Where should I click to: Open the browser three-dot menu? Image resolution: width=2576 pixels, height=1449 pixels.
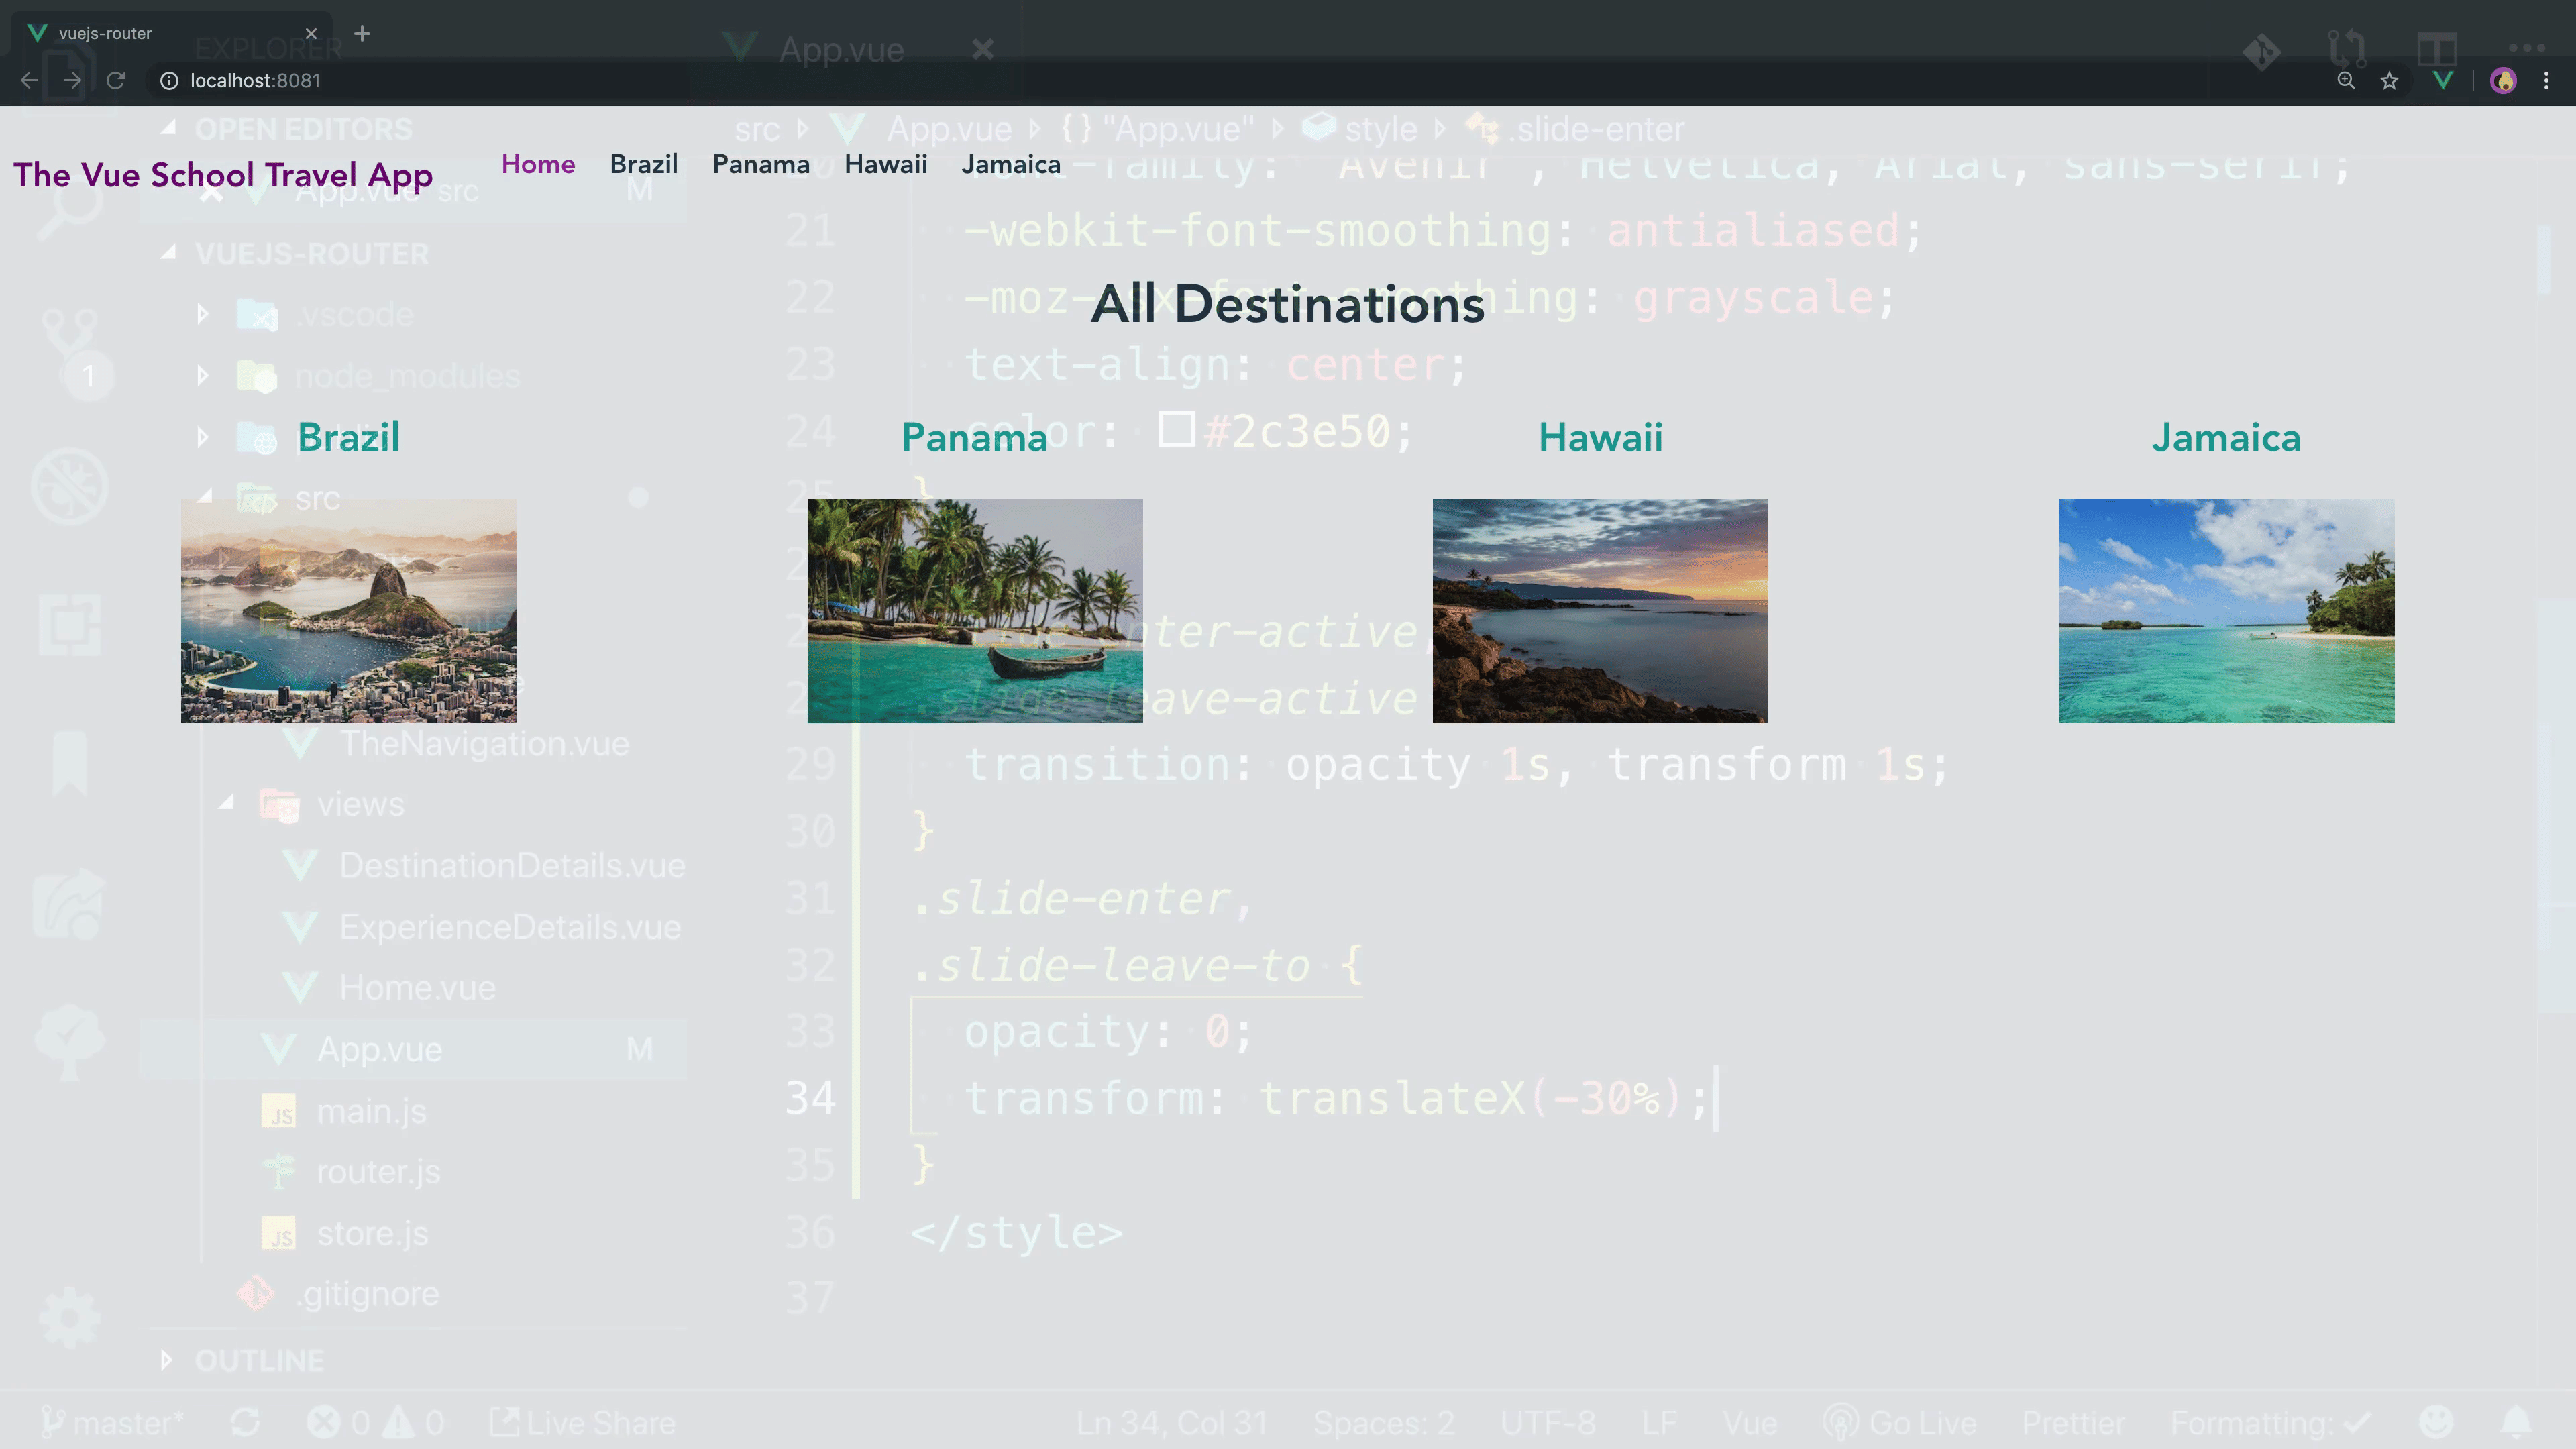click(2546, 81)
